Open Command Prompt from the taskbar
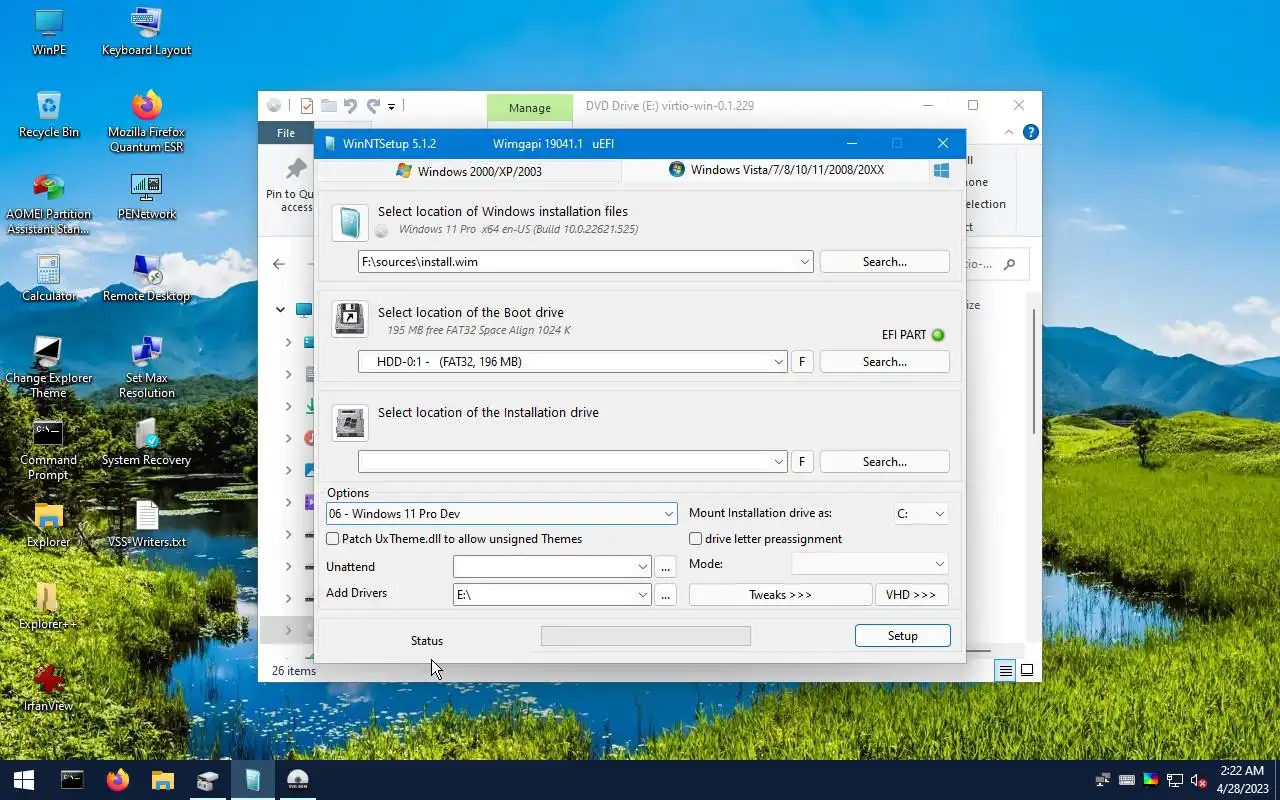Viewport: 1280px width, 800px height. tap(72, 780)
